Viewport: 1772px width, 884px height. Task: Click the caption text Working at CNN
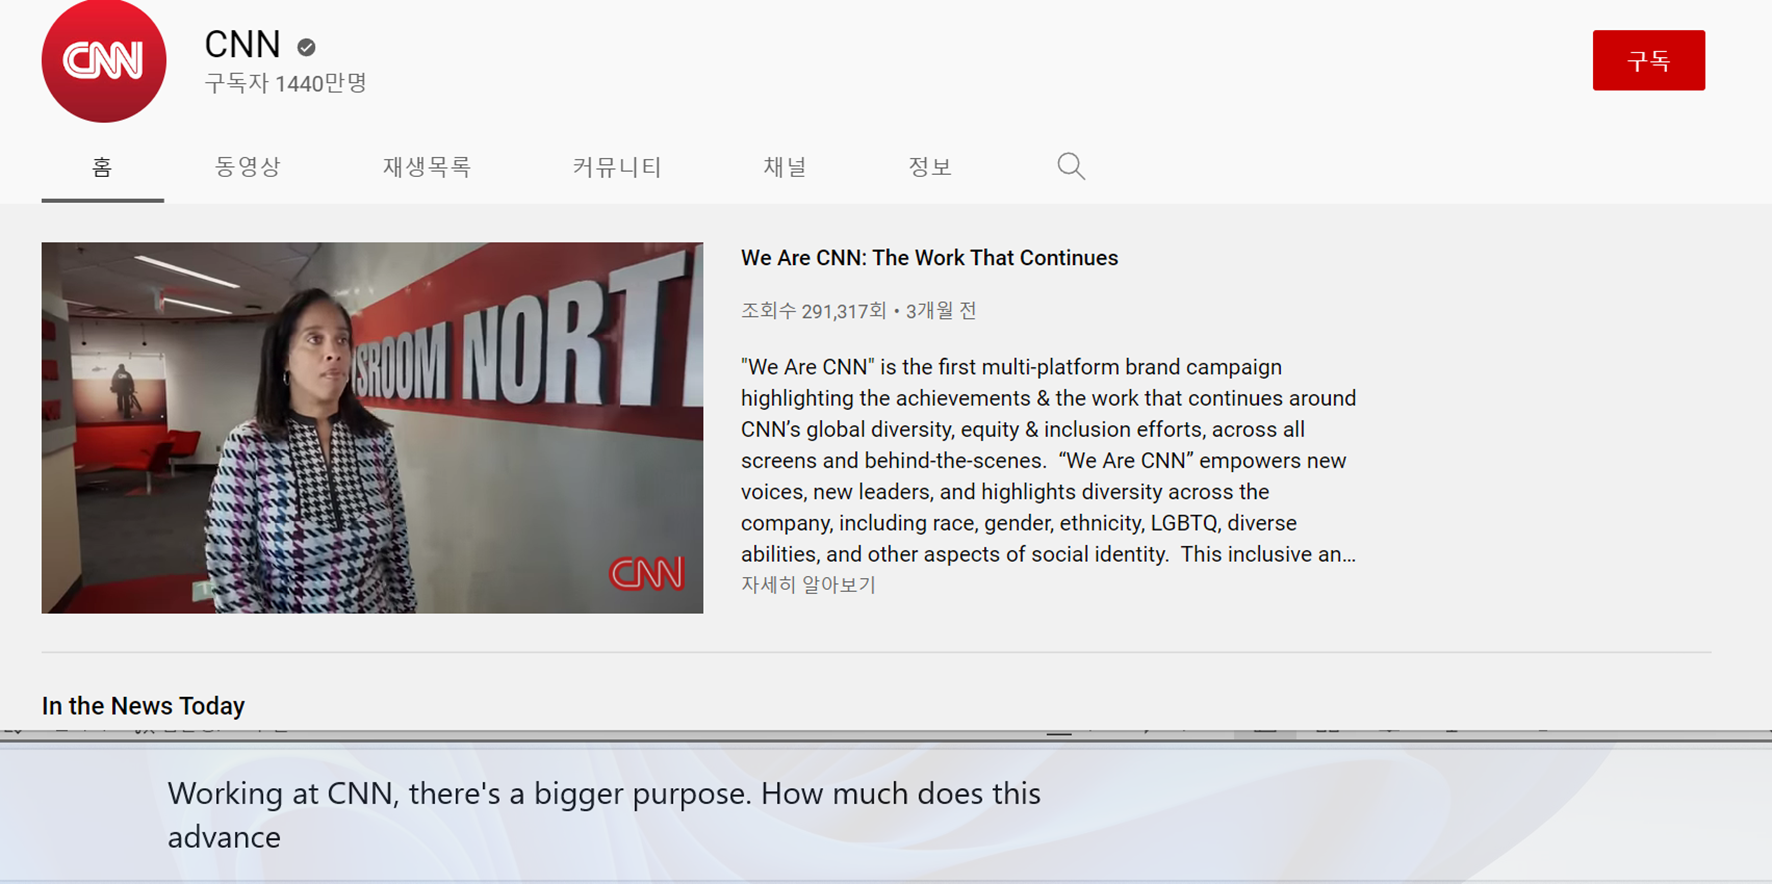(604, 815)
